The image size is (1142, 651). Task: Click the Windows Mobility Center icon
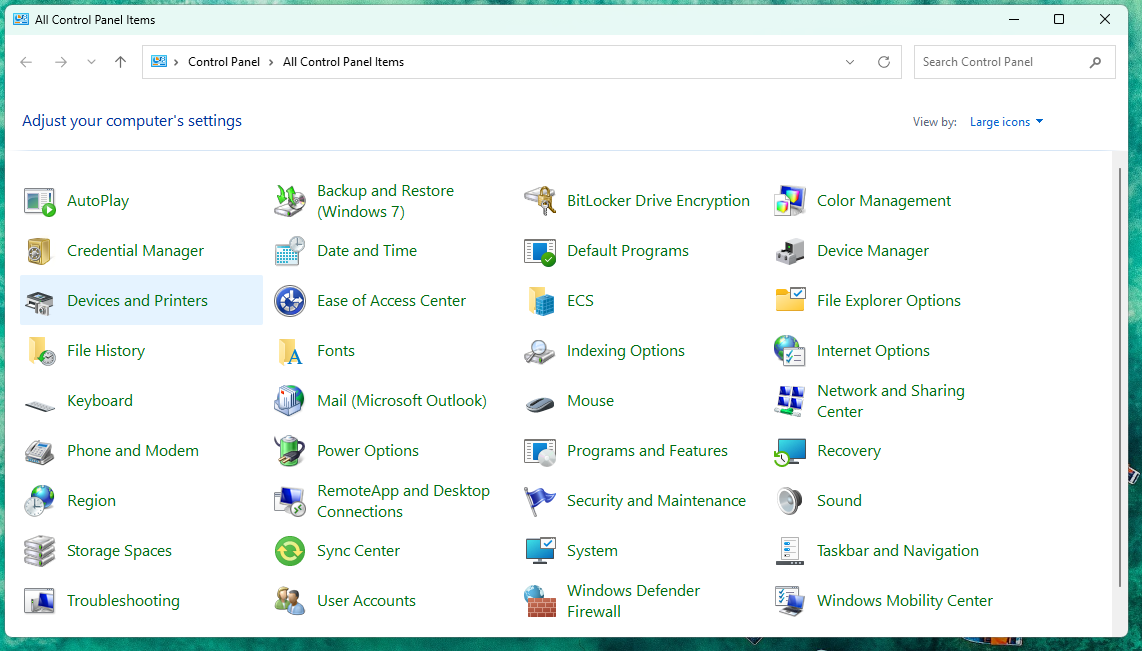[789, 601]
